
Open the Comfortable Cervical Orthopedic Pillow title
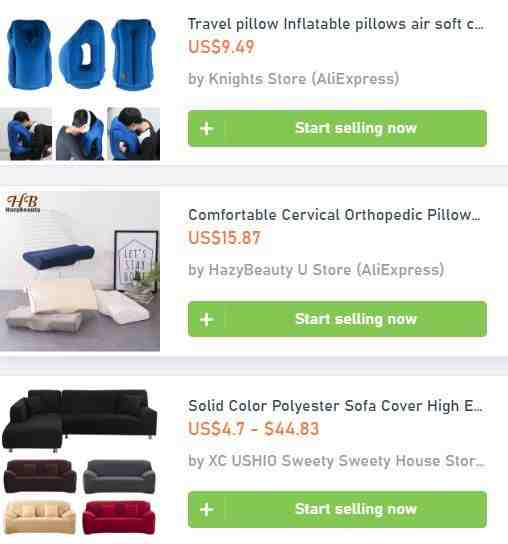coord(334,215)
